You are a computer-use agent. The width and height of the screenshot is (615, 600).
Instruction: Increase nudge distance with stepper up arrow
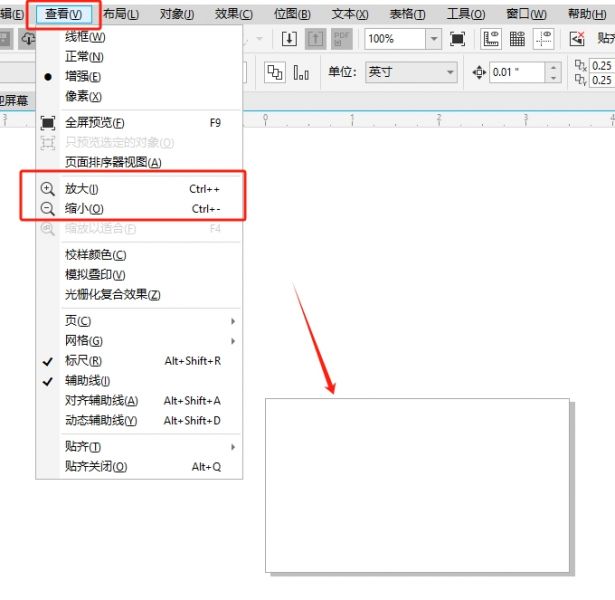click(553, 68)
